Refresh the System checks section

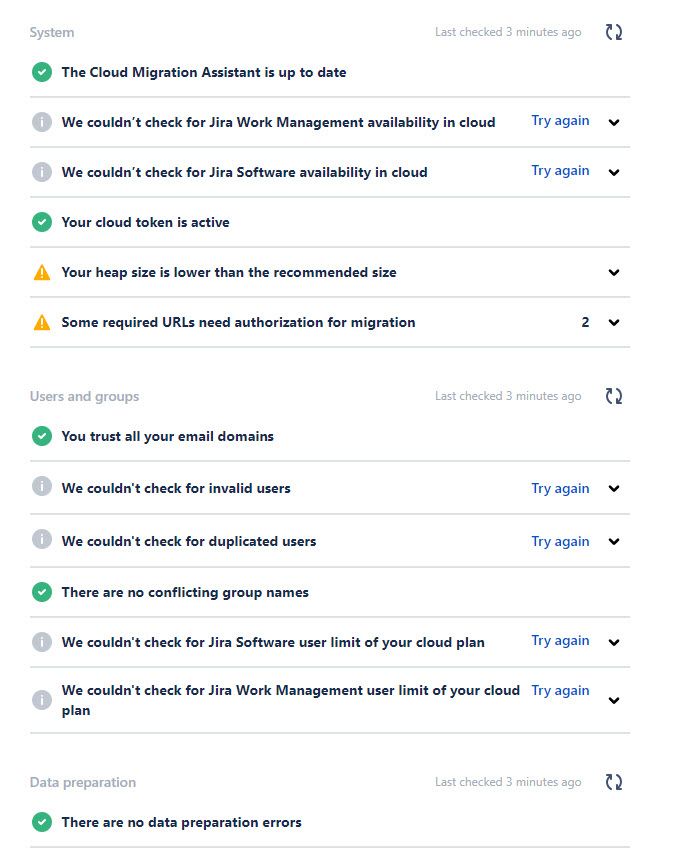pos(614,32)
